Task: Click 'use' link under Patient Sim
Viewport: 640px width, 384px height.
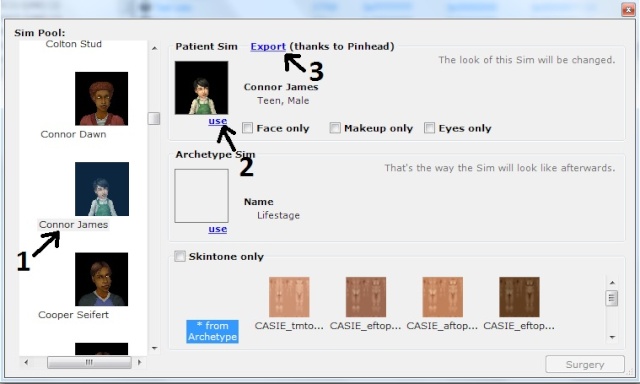Action: tap(218, 121)
